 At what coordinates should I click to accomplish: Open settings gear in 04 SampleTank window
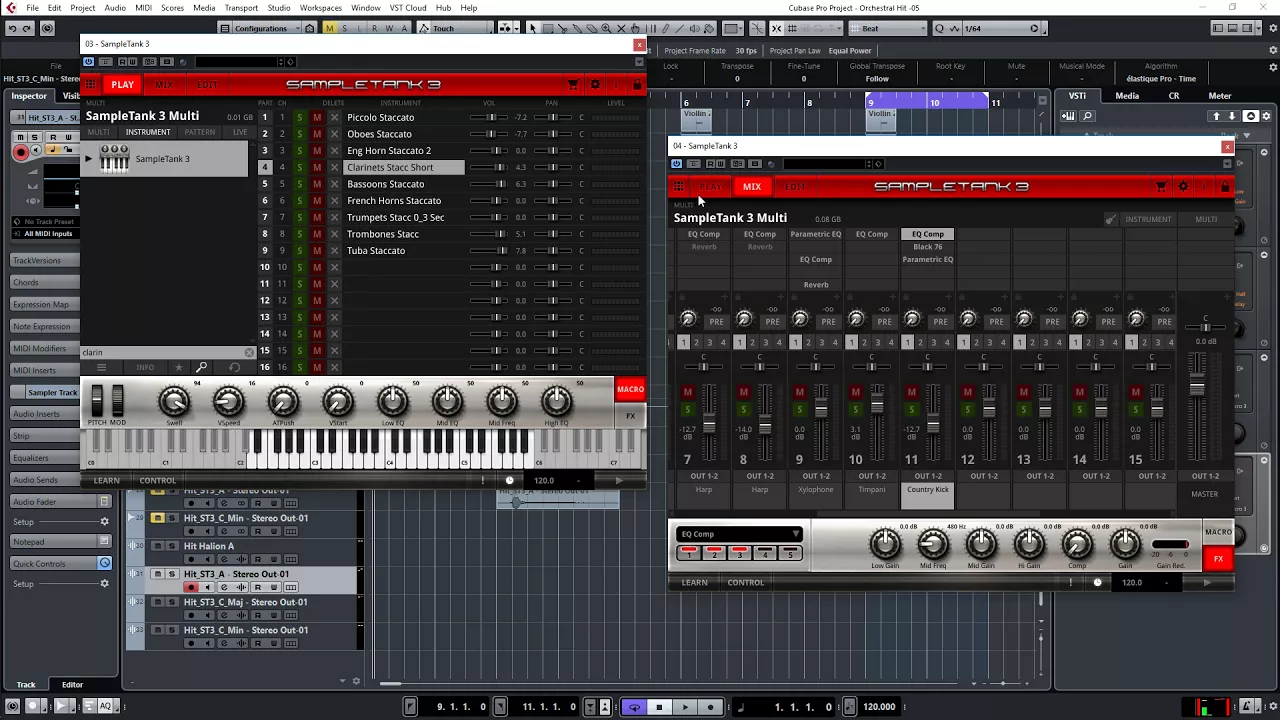point(1183,186)
